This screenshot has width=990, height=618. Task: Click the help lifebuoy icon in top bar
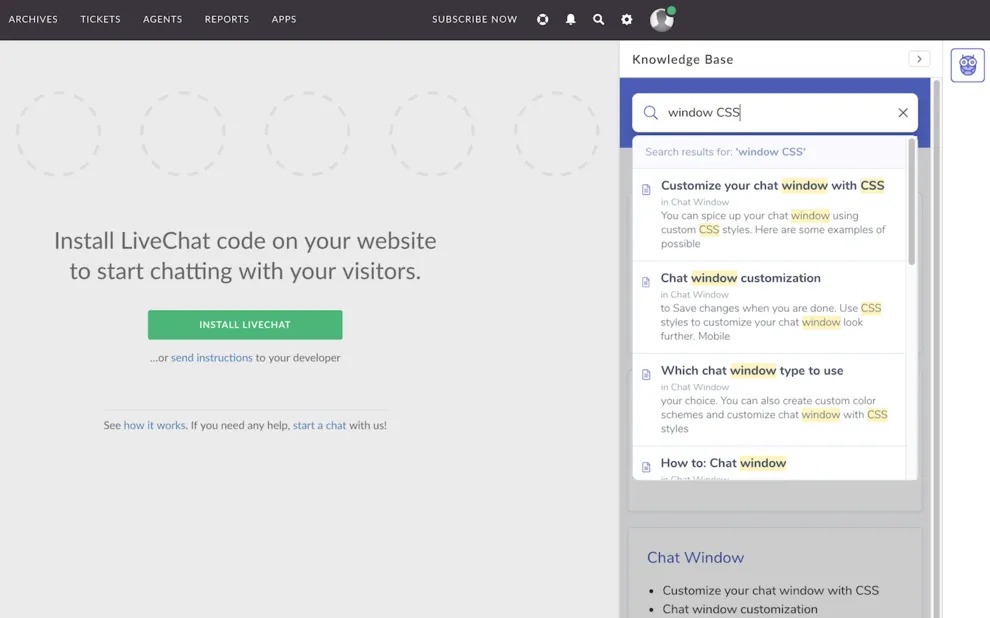[542, 19]
